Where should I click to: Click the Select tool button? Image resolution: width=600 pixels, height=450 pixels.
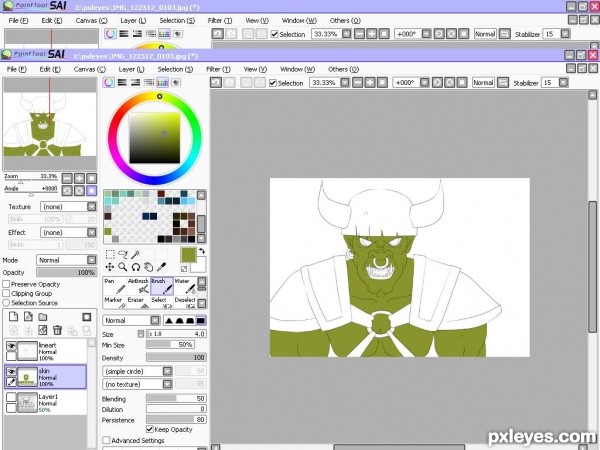tap(161, 302)
